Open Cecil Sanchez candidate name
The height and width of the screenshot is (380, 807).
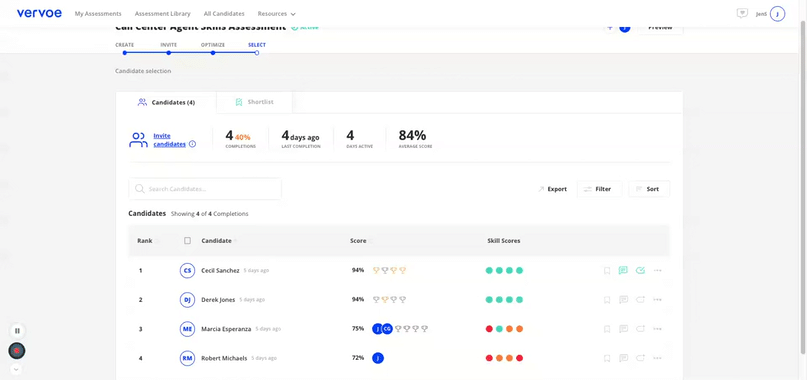pyautogui.click(x=220, y=270)
